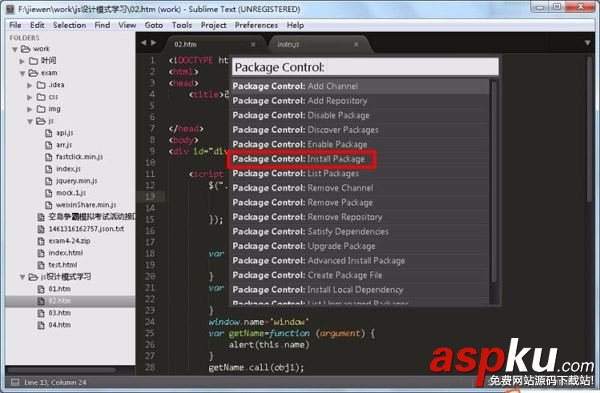
Task: Open the Help menu
Action: [295, 25]
